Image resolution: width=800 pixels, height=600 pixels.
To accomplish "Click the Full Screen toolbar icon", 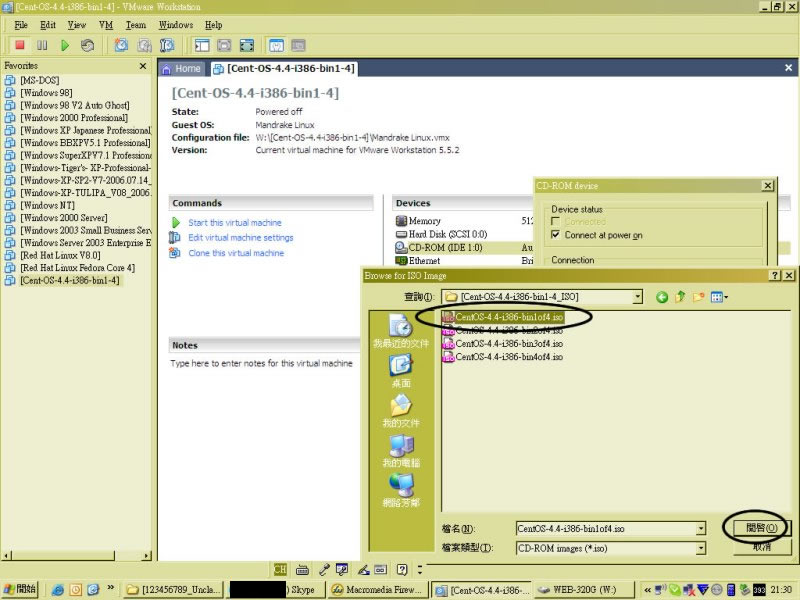I will click(x=224, y=45).
